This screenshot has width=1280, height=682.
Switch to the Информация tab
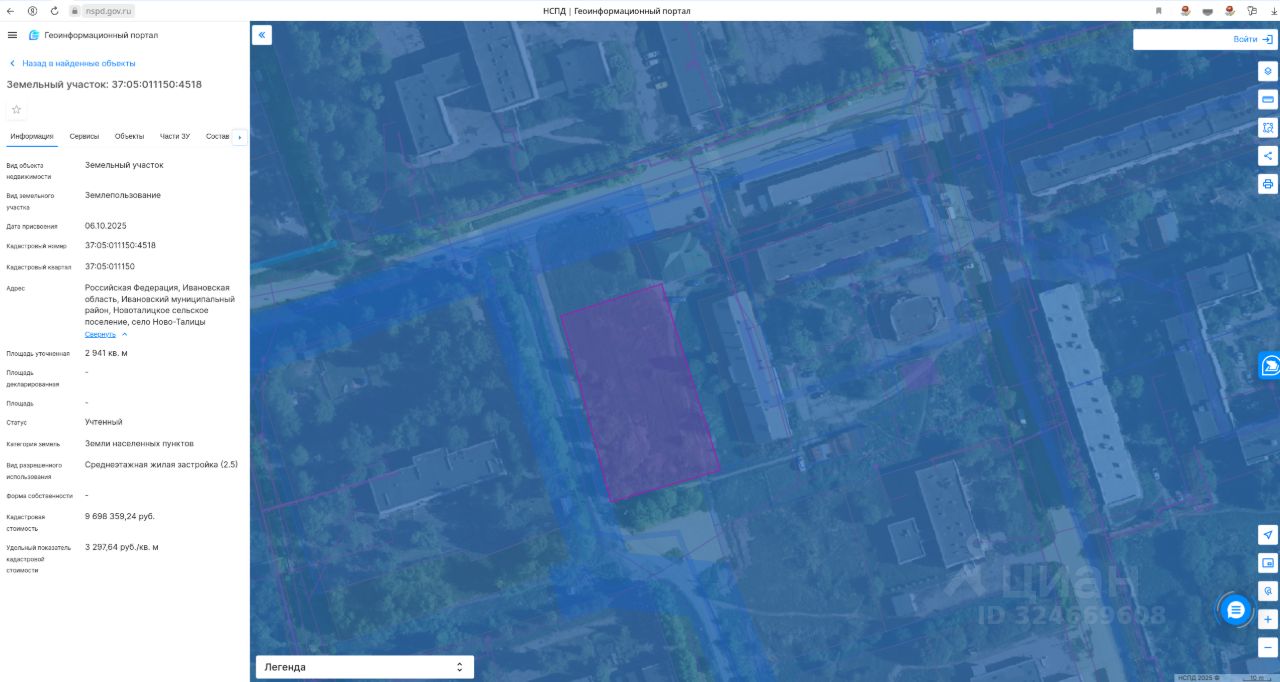coord(32,136)
